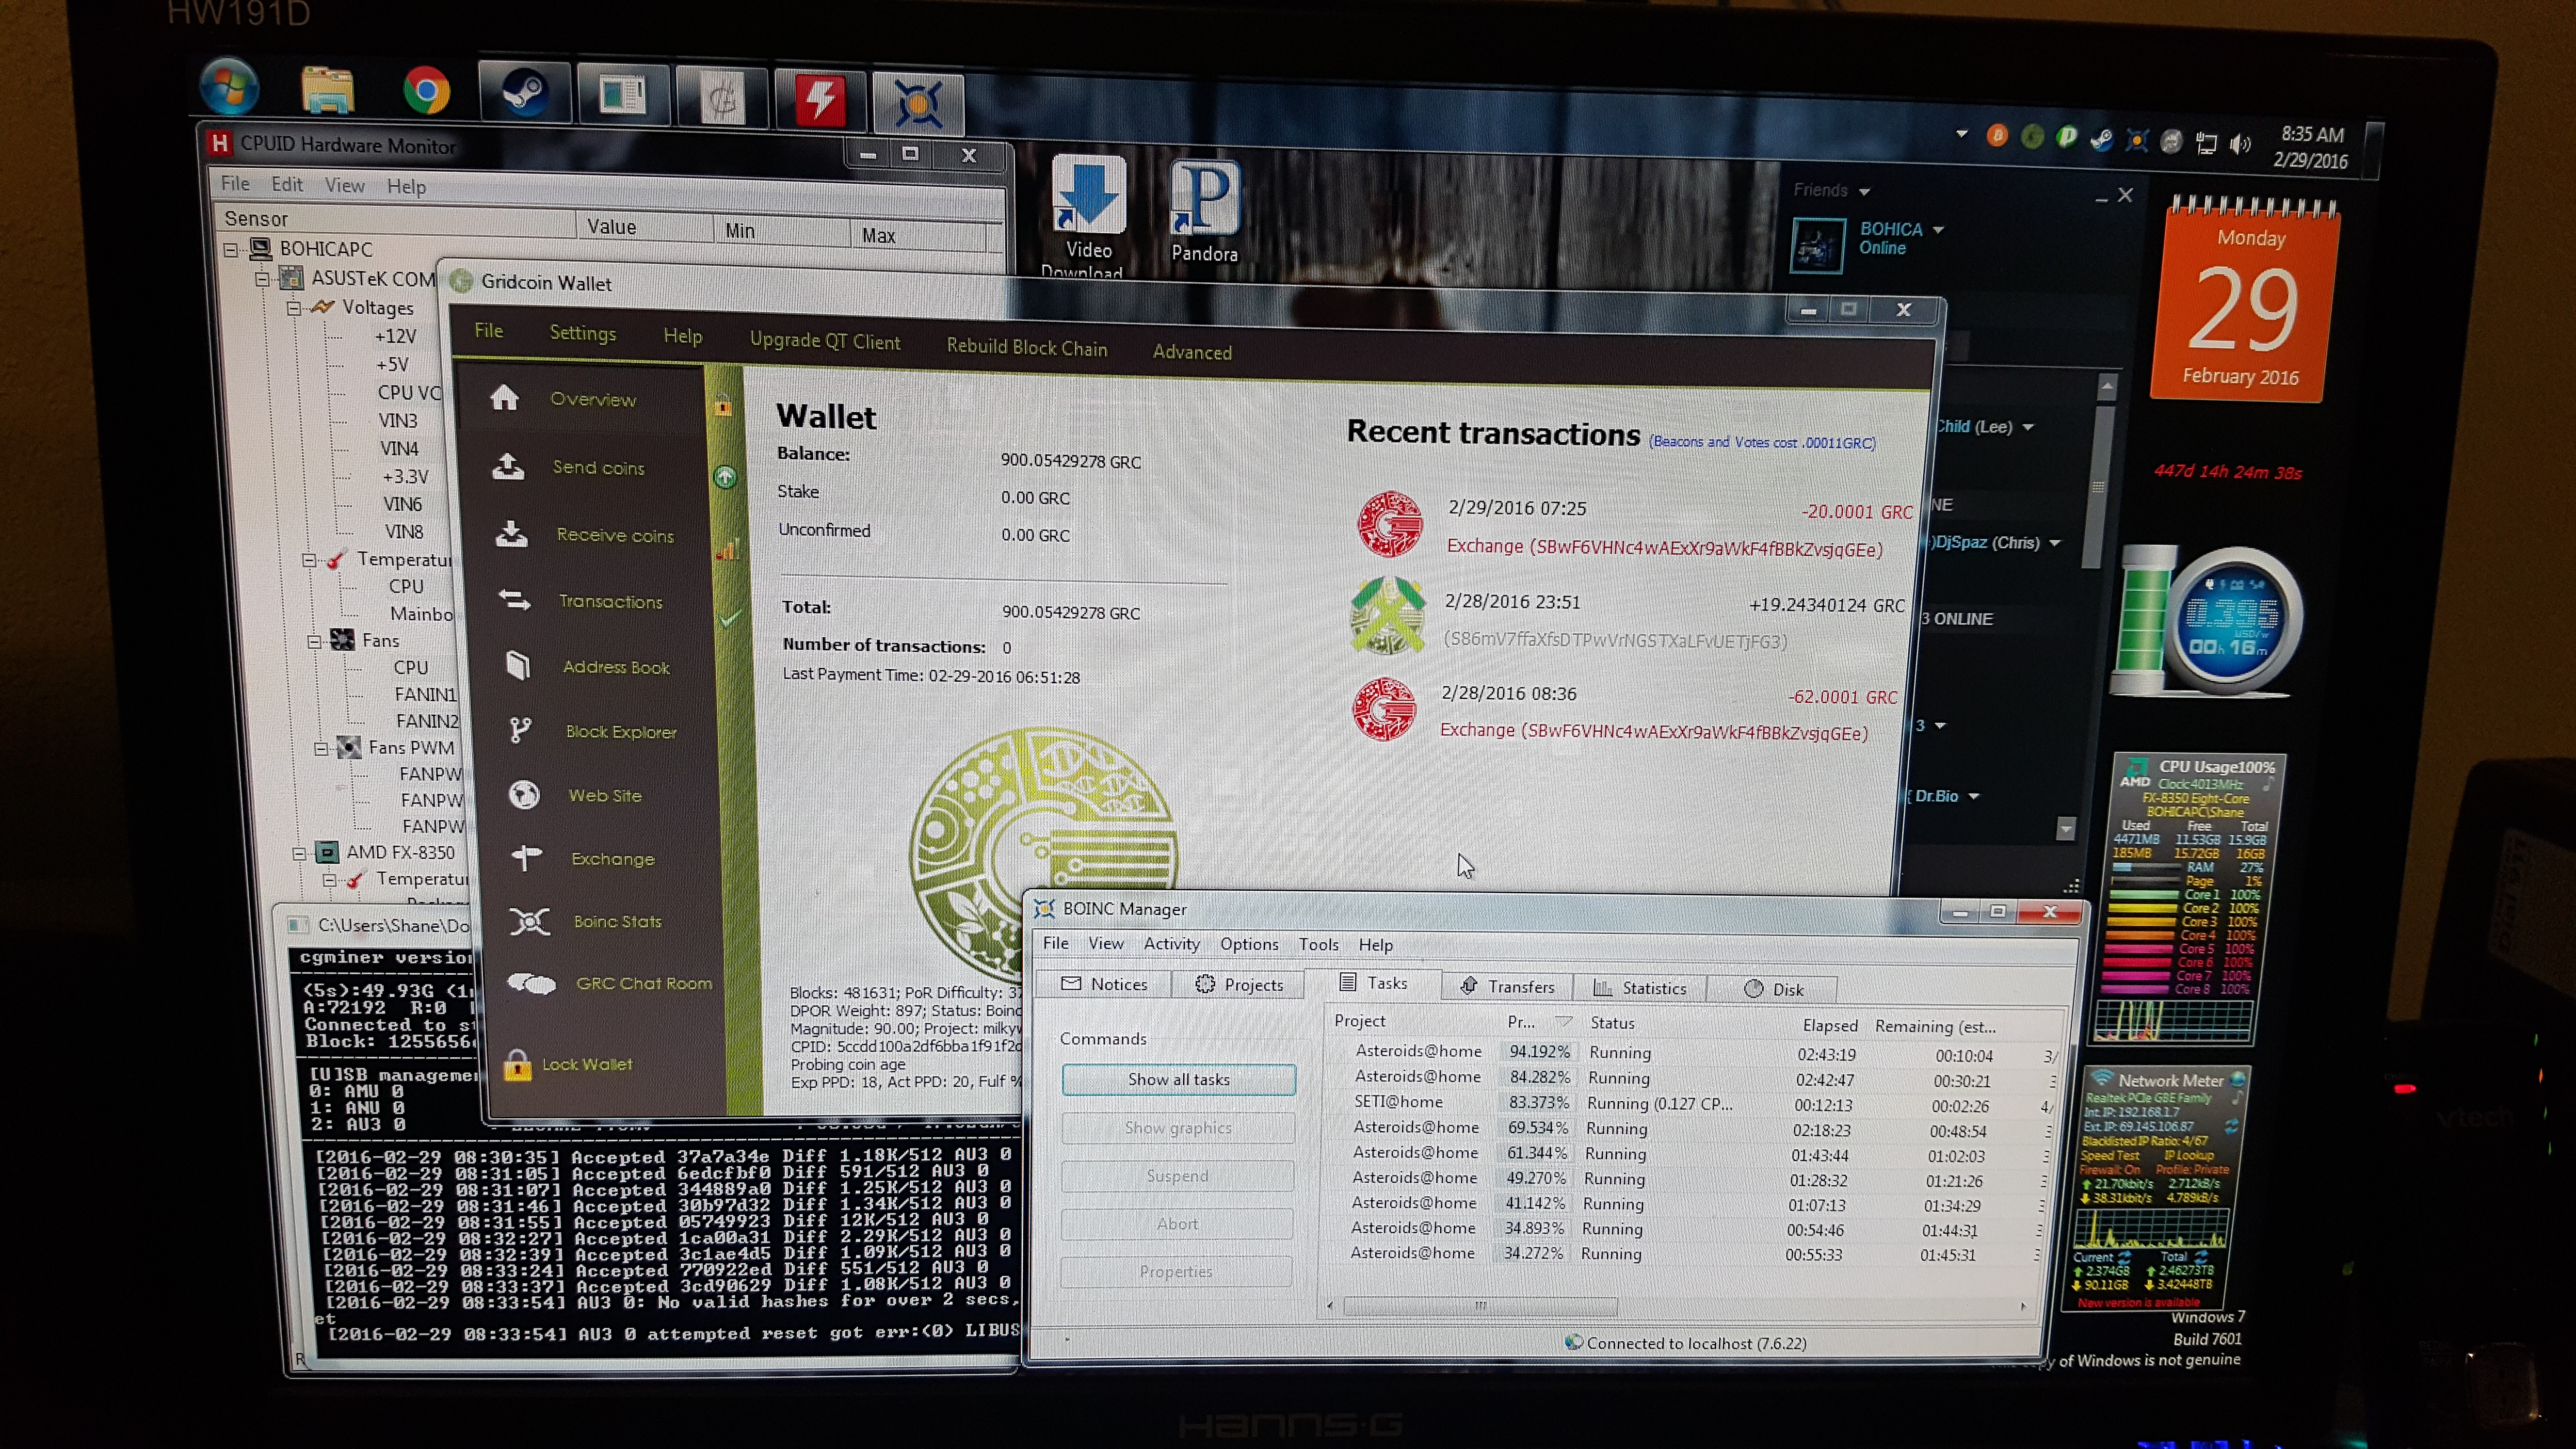Expand the Friends dropdown arrow
This screenshot has height=1449, width=2576.
[1865, 192]
